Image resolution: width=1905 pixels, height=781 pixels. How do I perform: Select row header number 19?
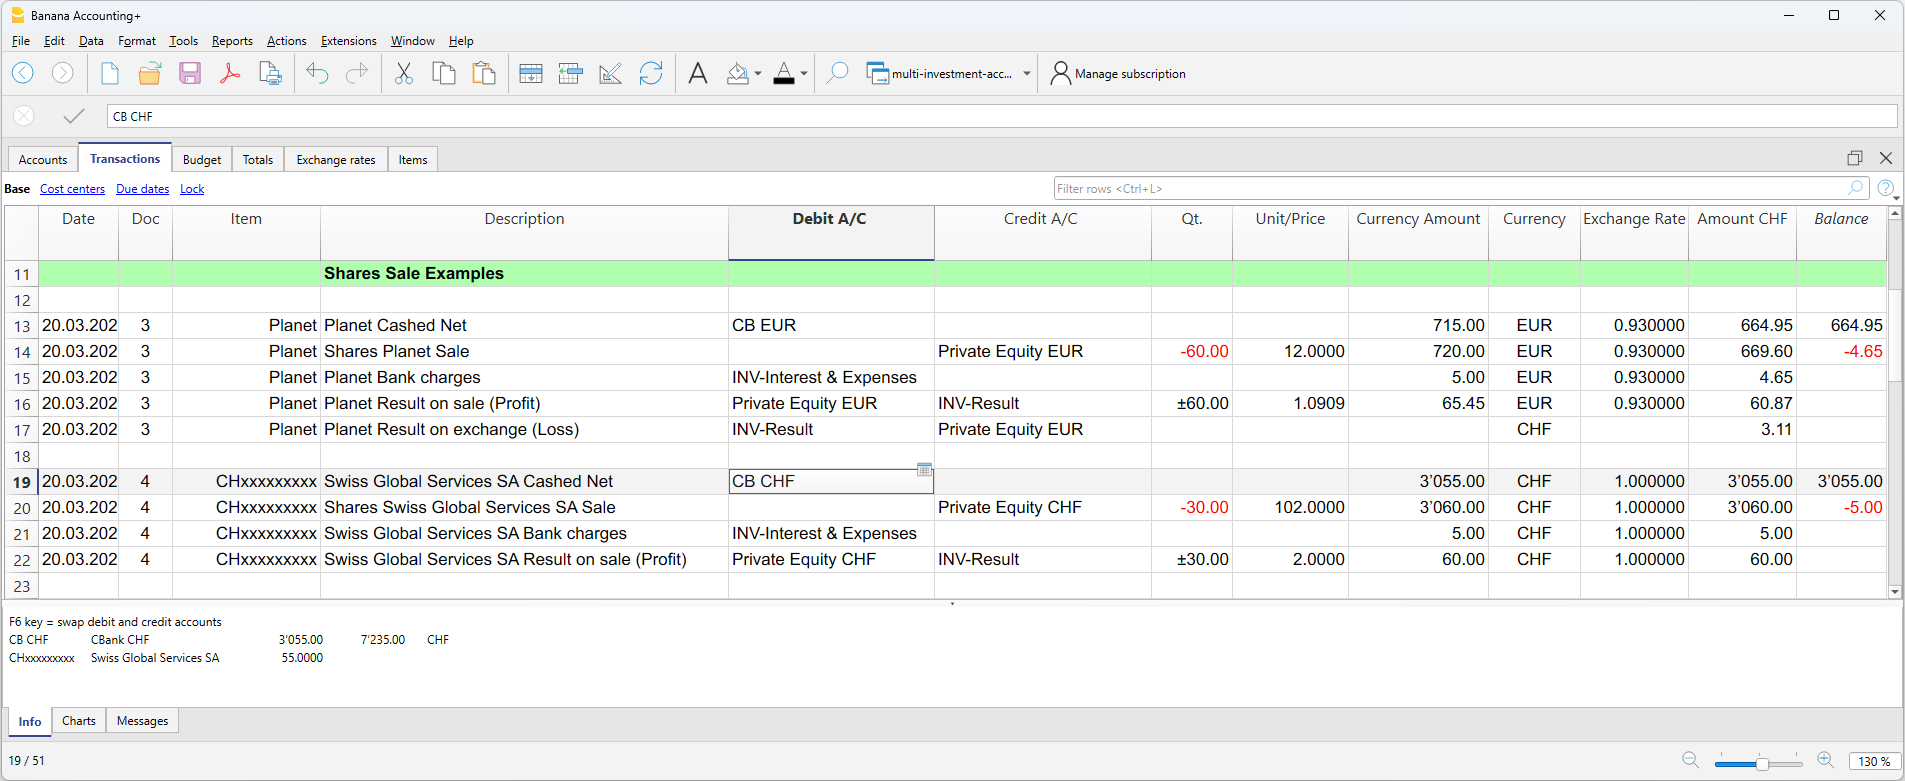click(x=21, y=482)
